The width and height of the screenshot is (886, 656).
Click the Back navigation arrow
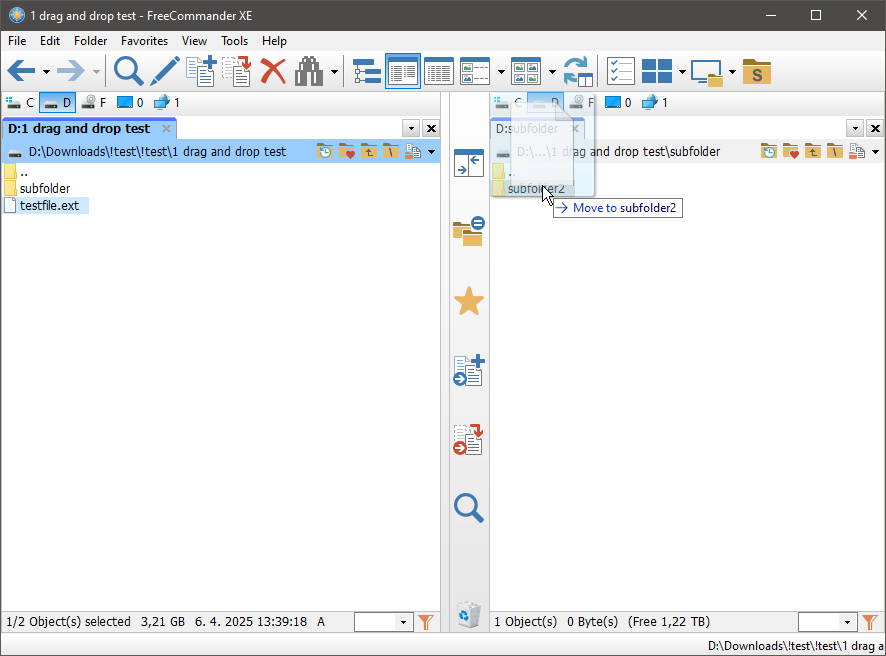click(x=21, y=71)
